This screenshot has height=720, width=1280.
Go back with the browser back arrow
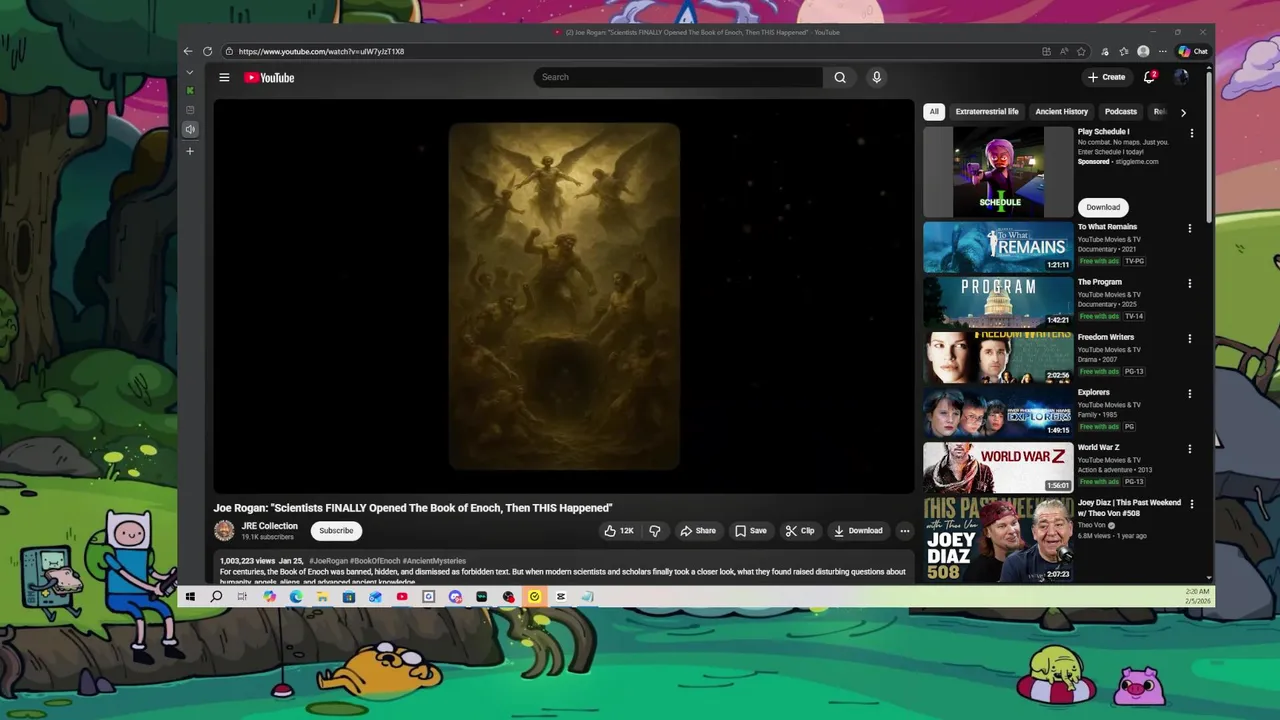[187, 51]
